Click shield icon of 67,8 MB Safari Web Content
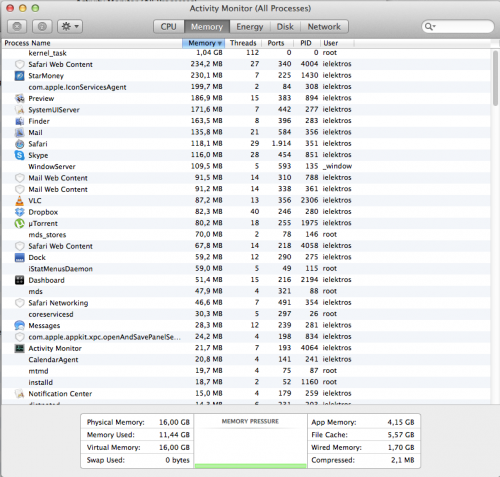The width and height of the screenshot is (500, 477). [20, 246]
